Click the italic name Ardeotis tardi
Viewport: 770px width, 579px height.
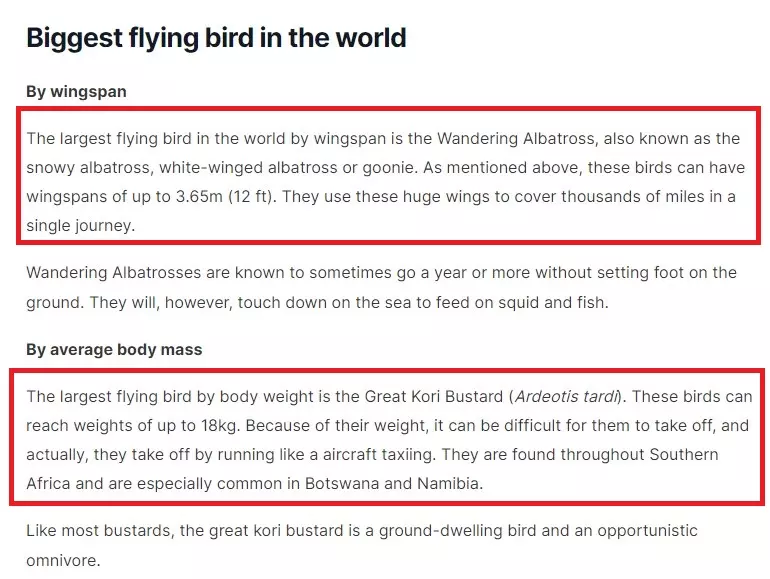coord(567,396)
